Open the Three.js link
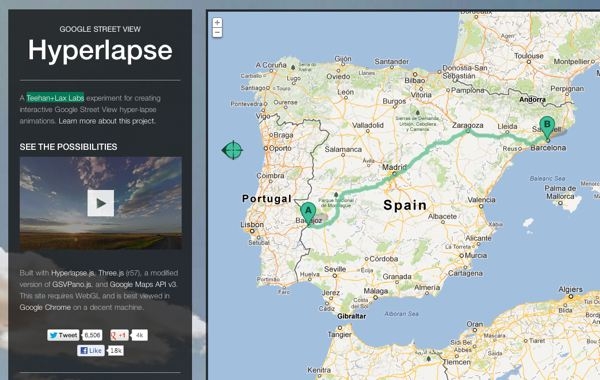Image resolution: width=600 pixels, height=380 pixels. [x=111, y=273]
